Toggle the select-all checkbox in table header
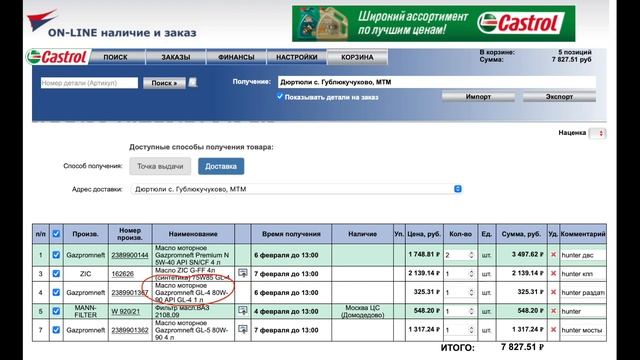Image resolution: width=640 pixels, height=360 pixels. click(x=56, y=234)
